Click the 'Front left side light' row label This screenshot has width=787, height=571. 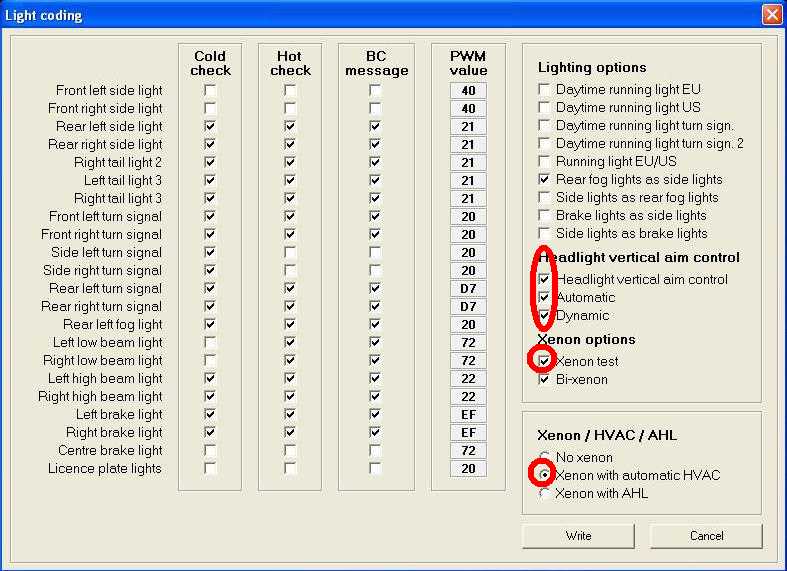(109, 90)
